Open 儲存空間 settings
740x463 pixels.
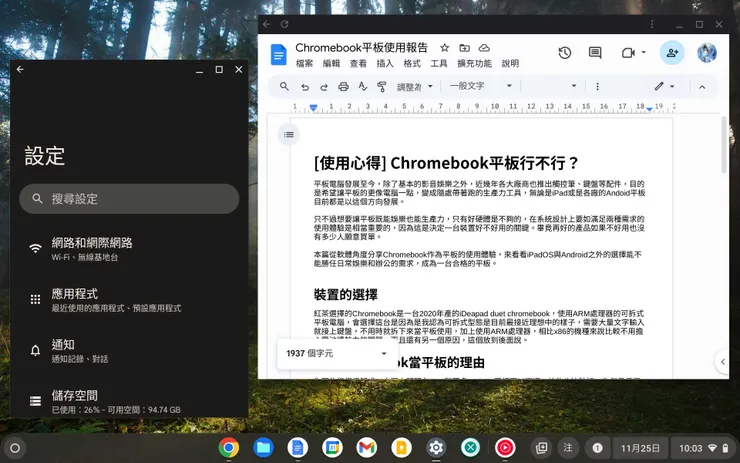point(129,402)
